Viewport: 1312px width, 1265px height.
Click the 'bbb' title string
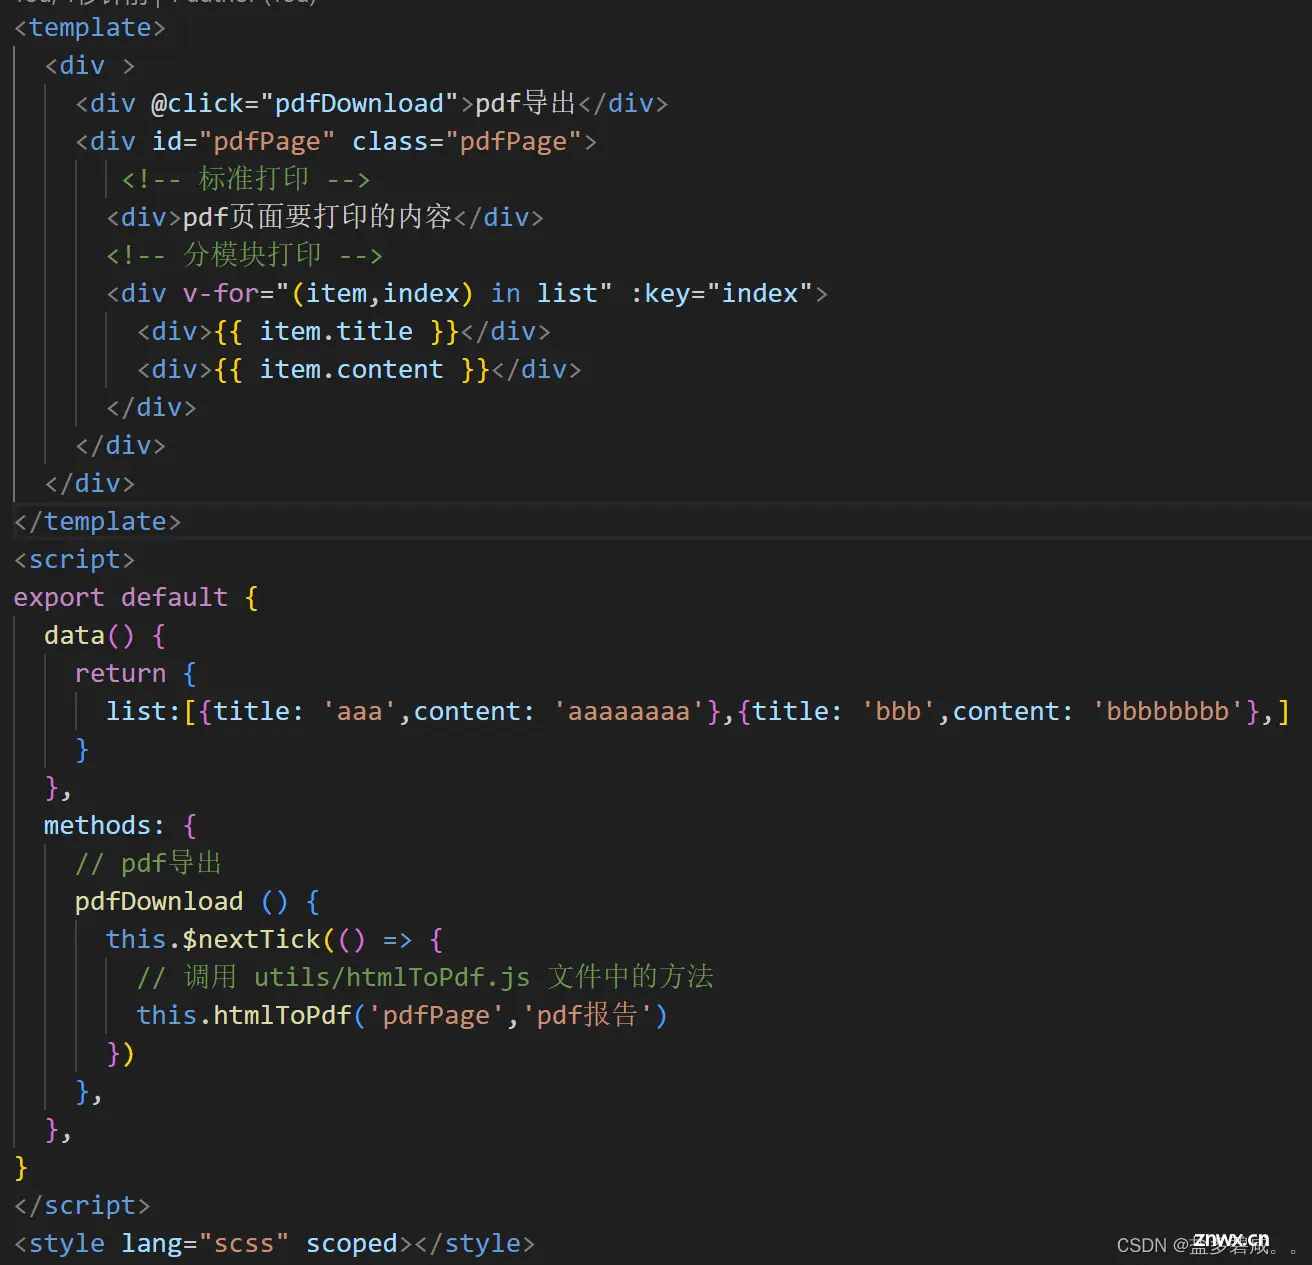coord(898,712)
